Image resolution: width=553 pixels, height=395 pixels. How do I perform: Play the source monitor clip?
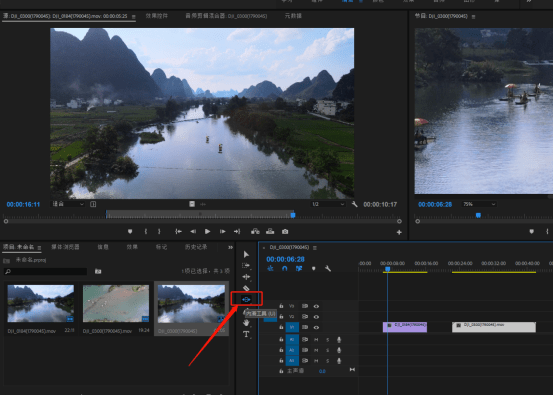[x=207, y=231]
